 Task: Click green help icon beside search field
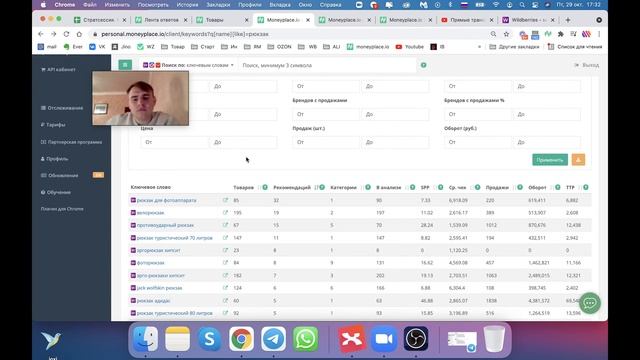(424, 65)
